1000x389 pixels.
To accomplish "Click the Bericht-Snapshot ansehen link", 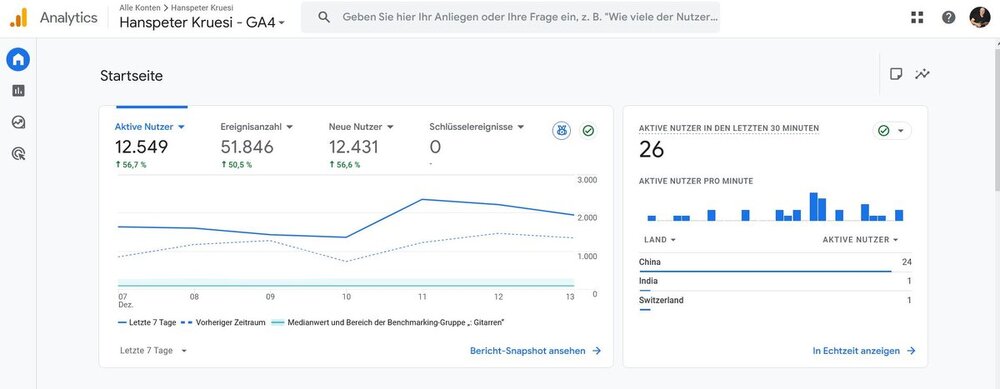I will click(536, 351).
